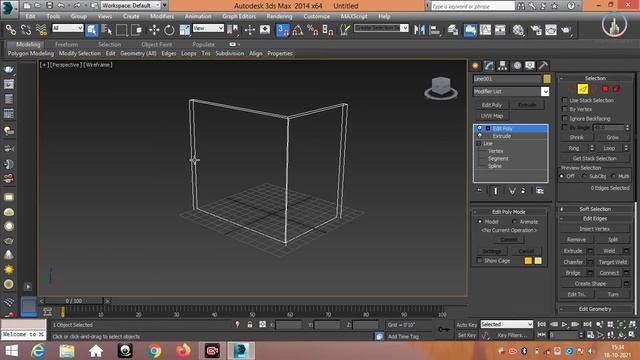Enable Ignore Backfacing checkbox

565,118
